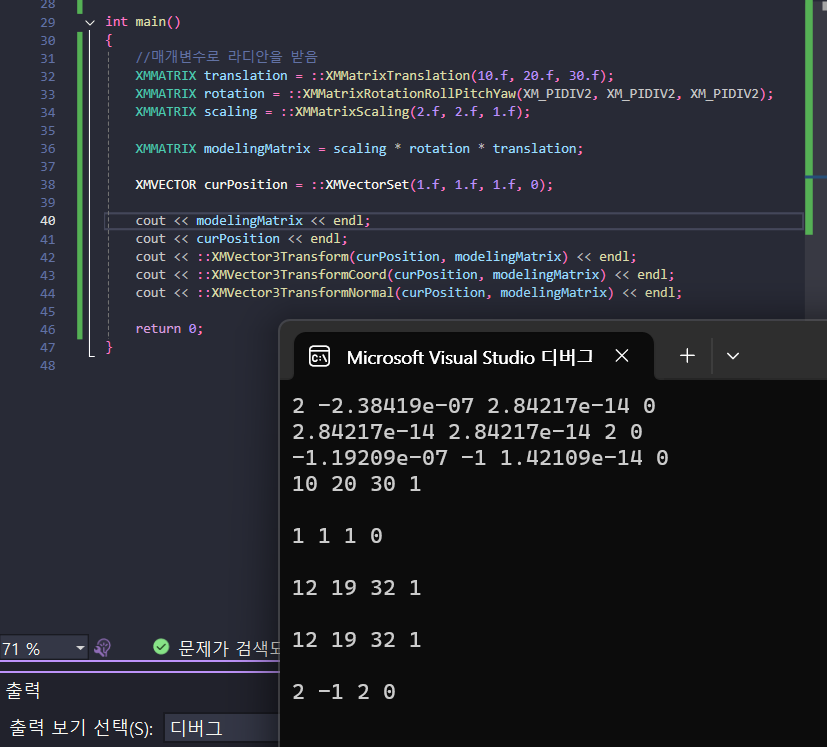This screenshot has height=747, width=827.
Task: Open the terminal profiles dropdown arrow
Action: [733, 356]
